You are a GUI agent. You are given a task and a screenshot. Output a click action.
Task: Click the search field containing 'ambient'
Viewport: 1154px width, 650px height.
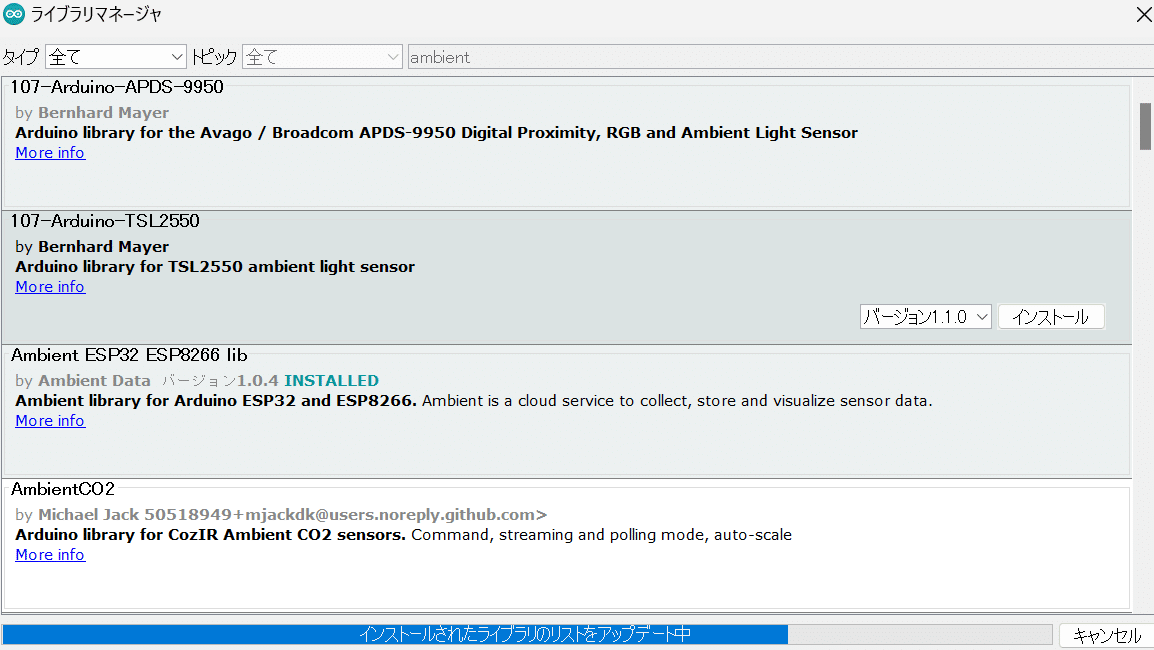click(x=781, y=57)
